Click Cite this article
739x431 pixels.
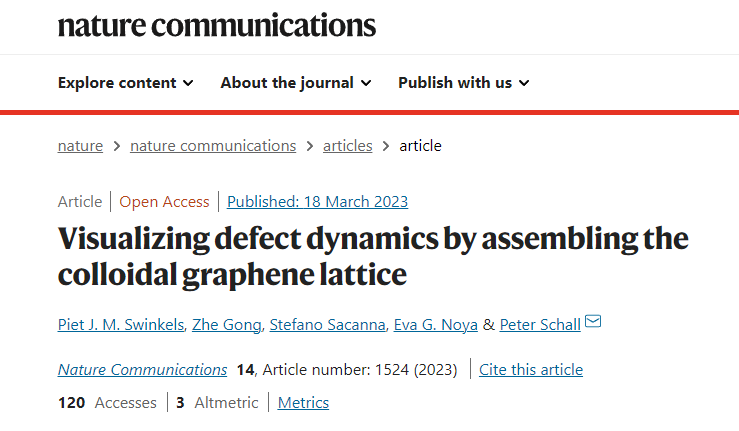[x=531, y=370]
